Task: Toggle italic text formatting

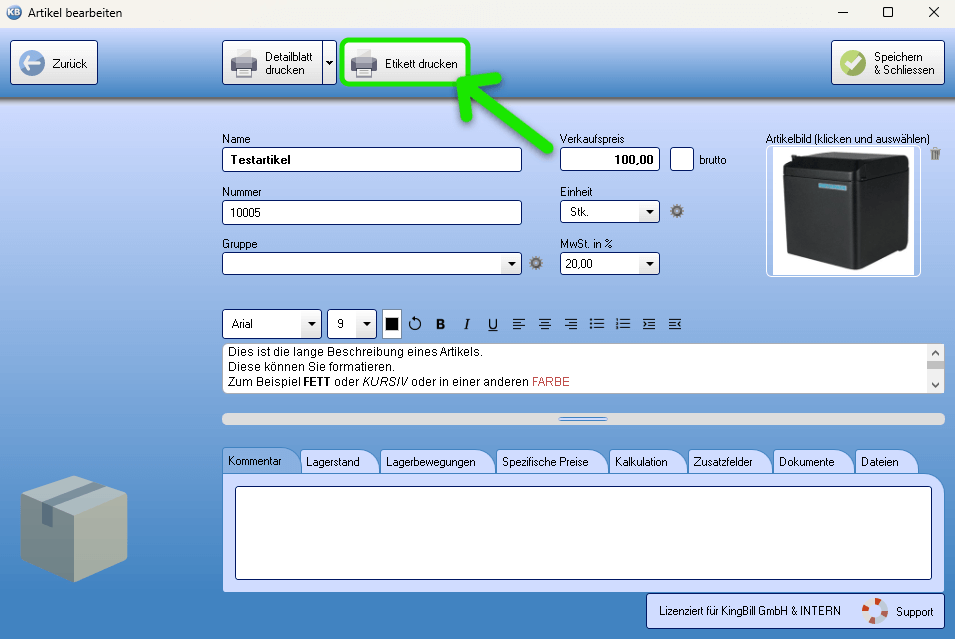Action: (x=466, y=324)
